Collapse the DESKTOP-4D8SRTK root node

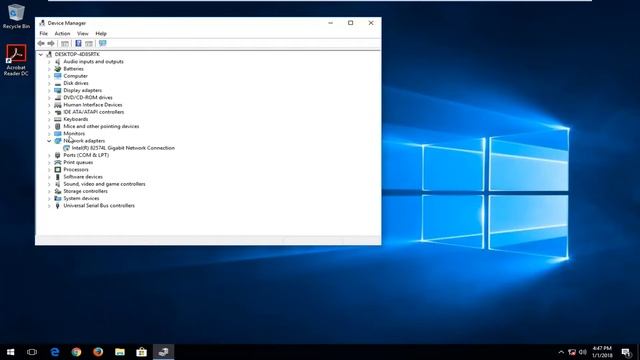(40, 55)
